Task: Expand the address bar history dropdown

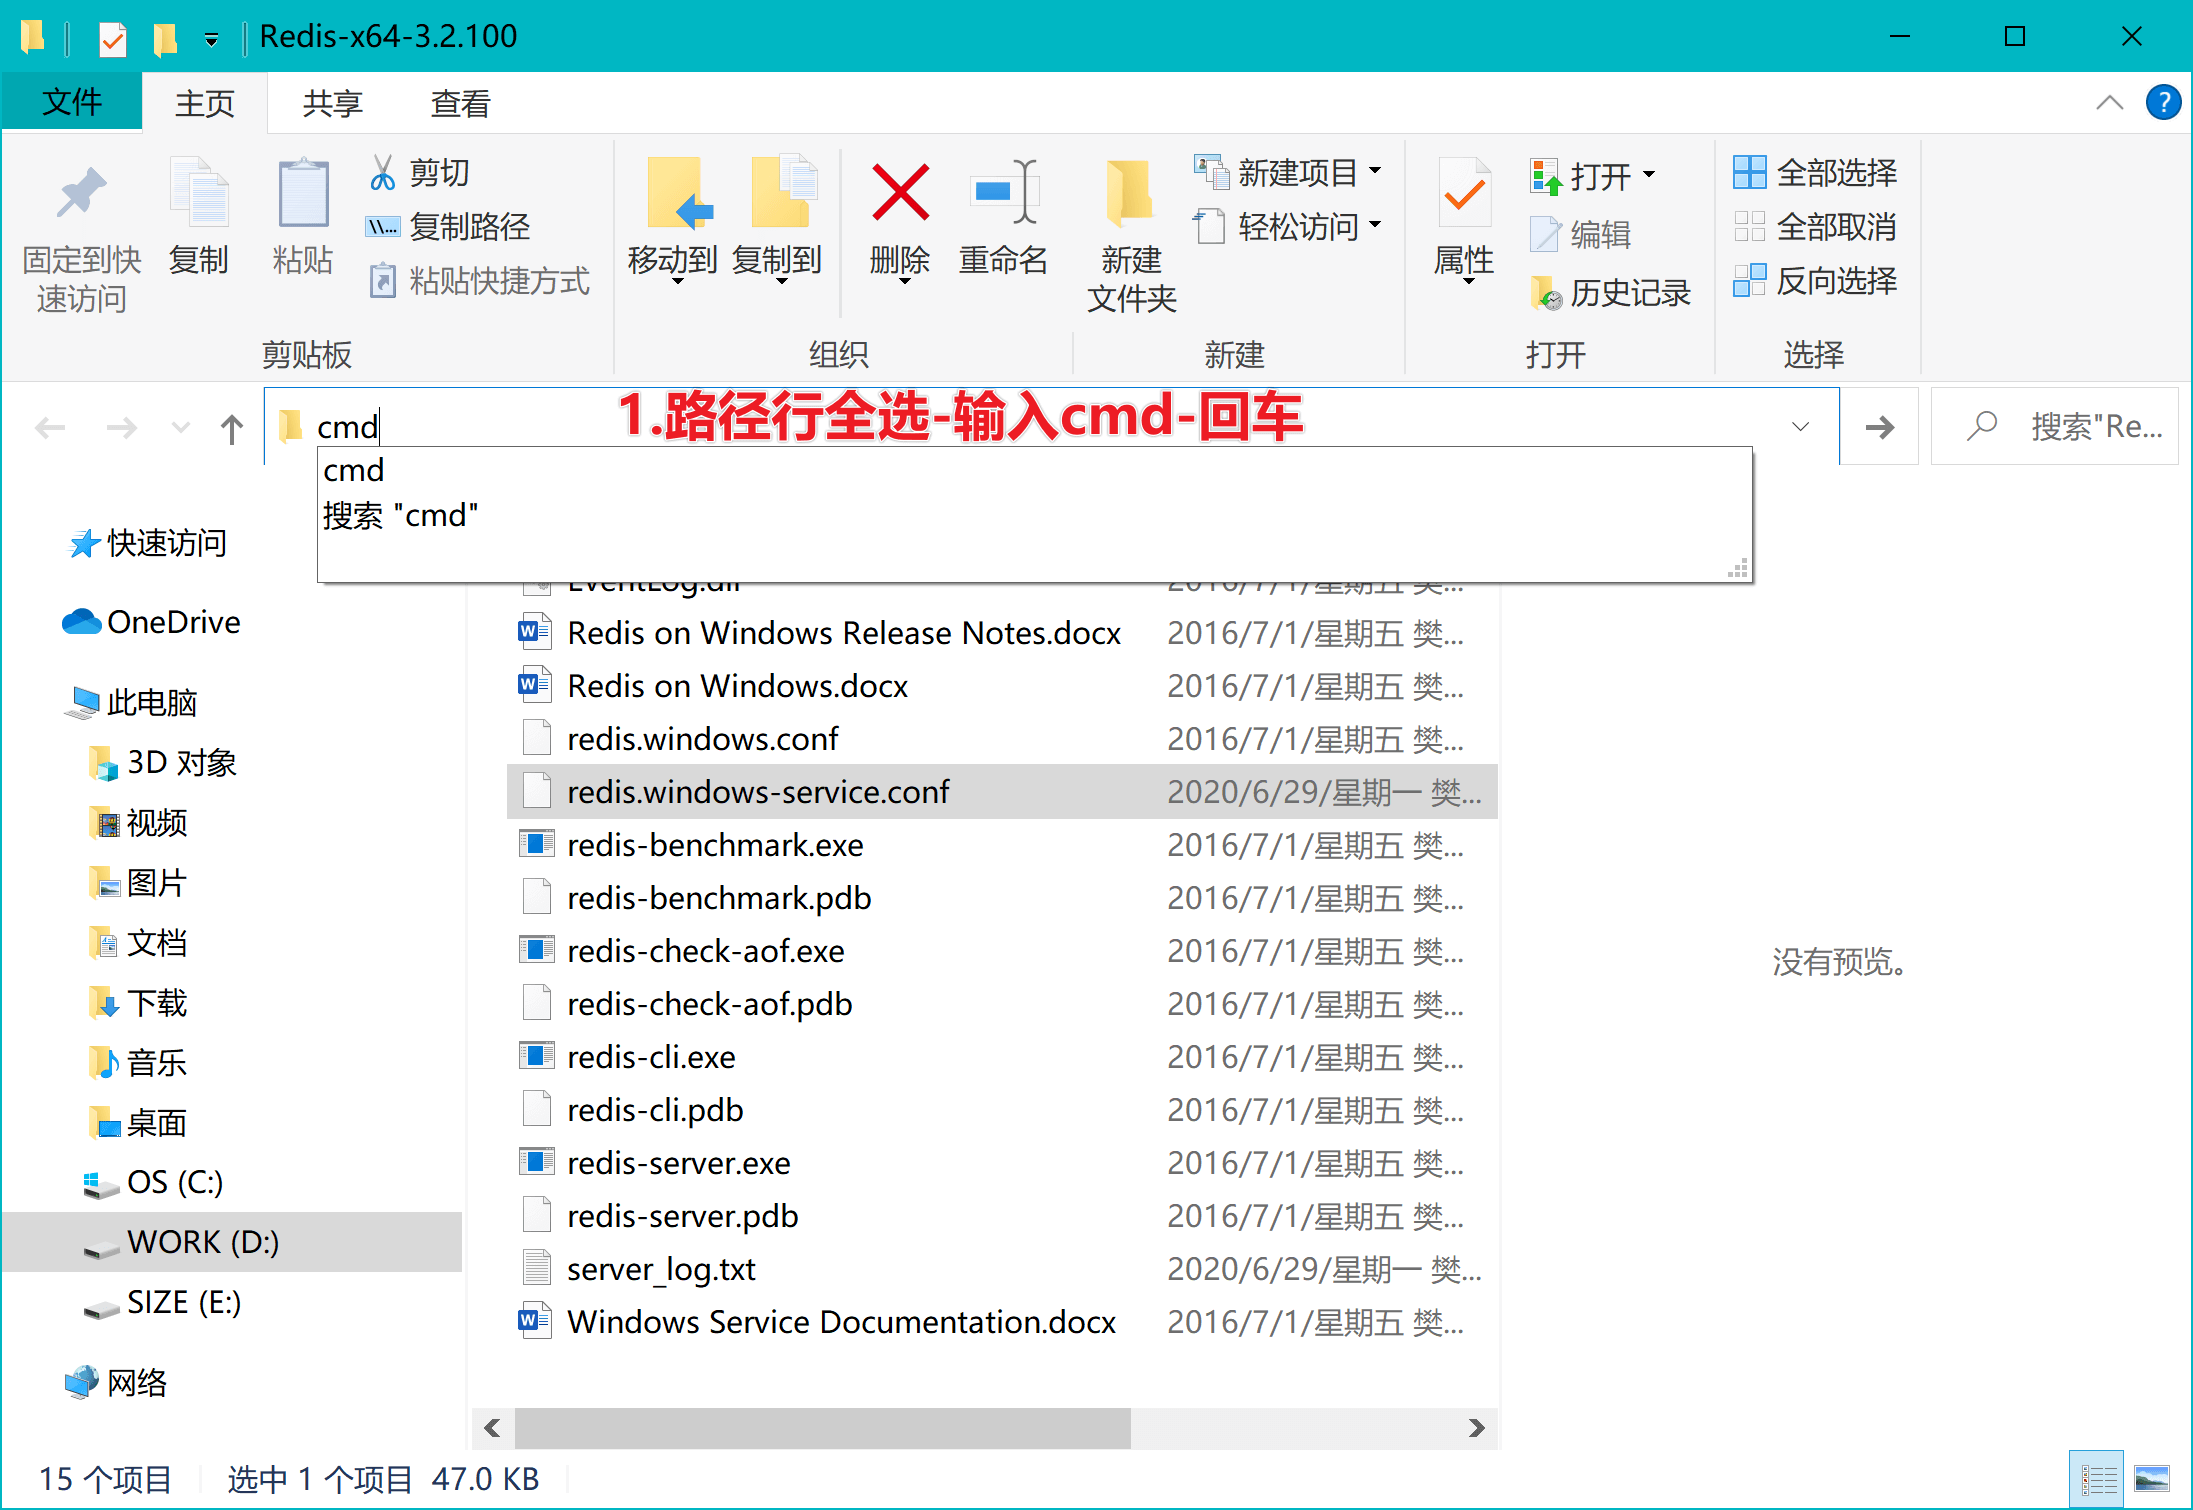Action: coord(1800,427)
